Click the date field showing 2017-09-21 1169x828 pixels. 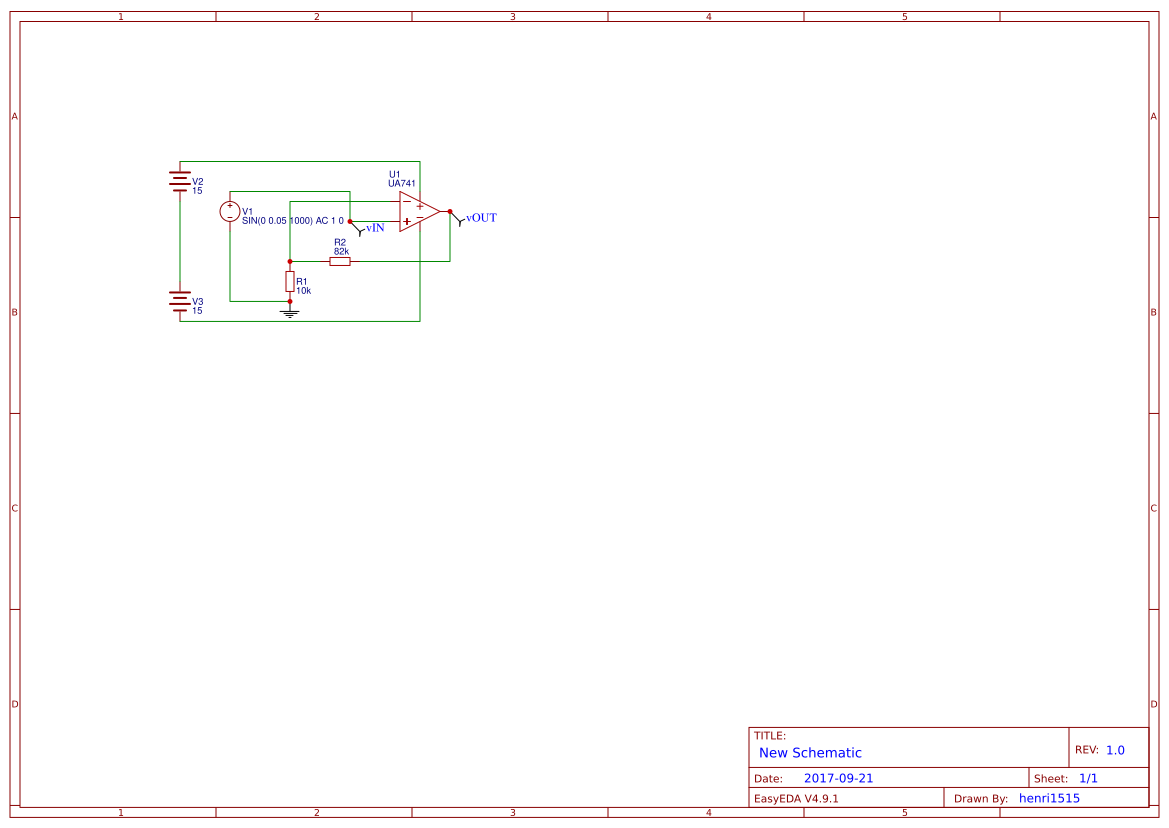tap(840, 777)
